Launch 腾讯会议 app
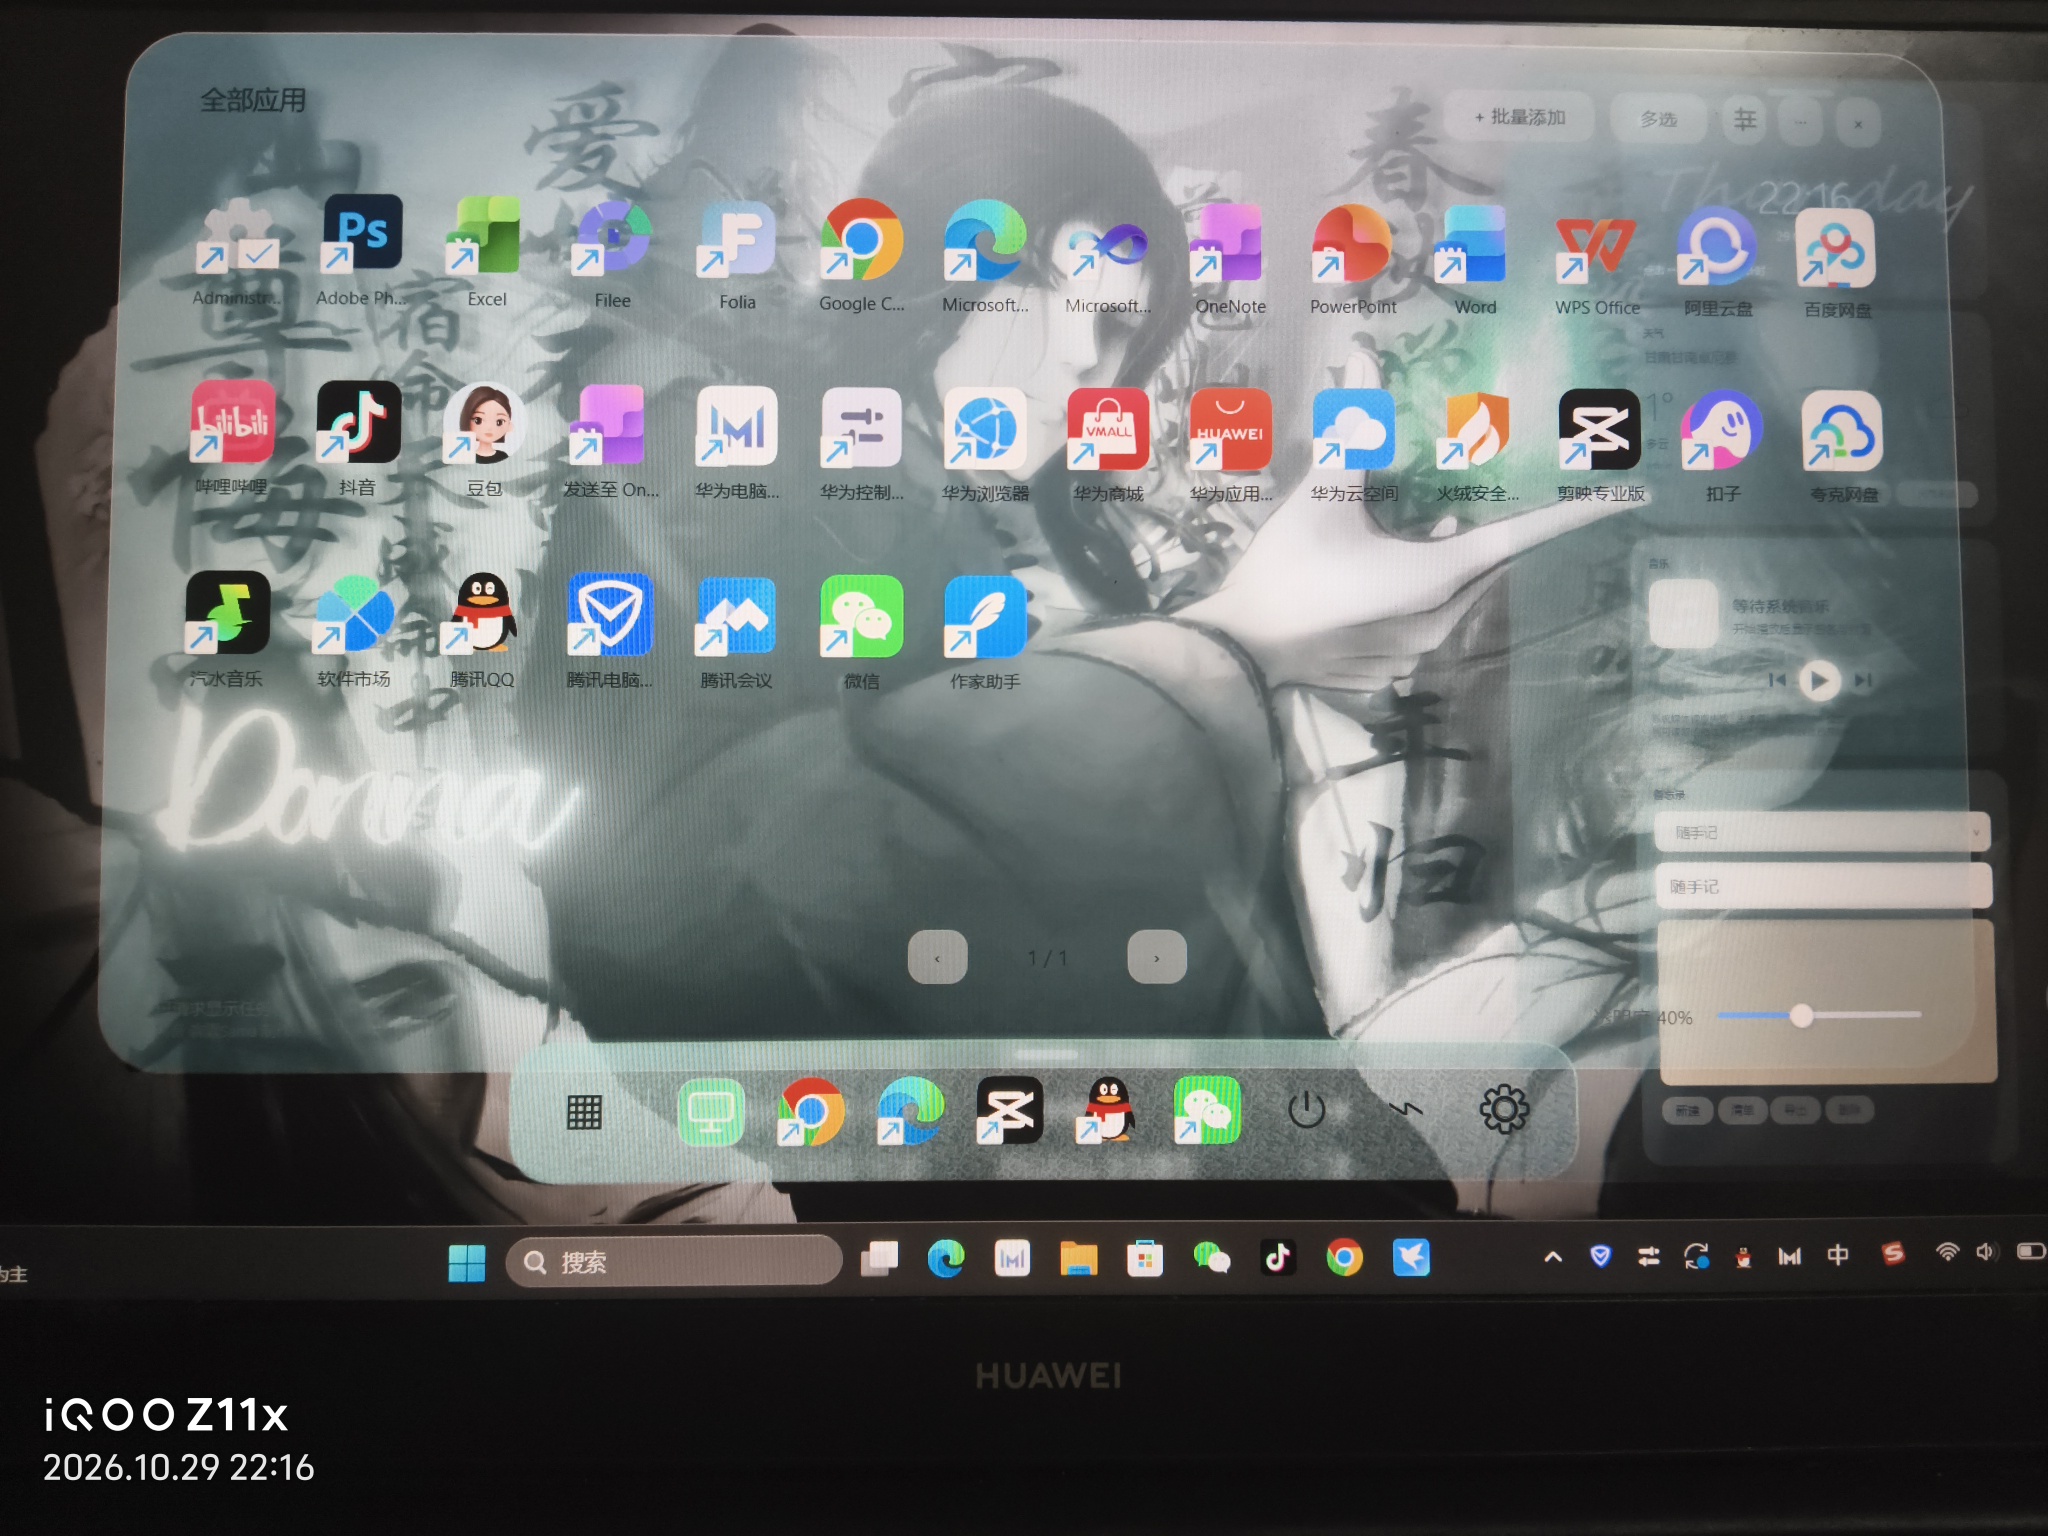 point(737,617)
